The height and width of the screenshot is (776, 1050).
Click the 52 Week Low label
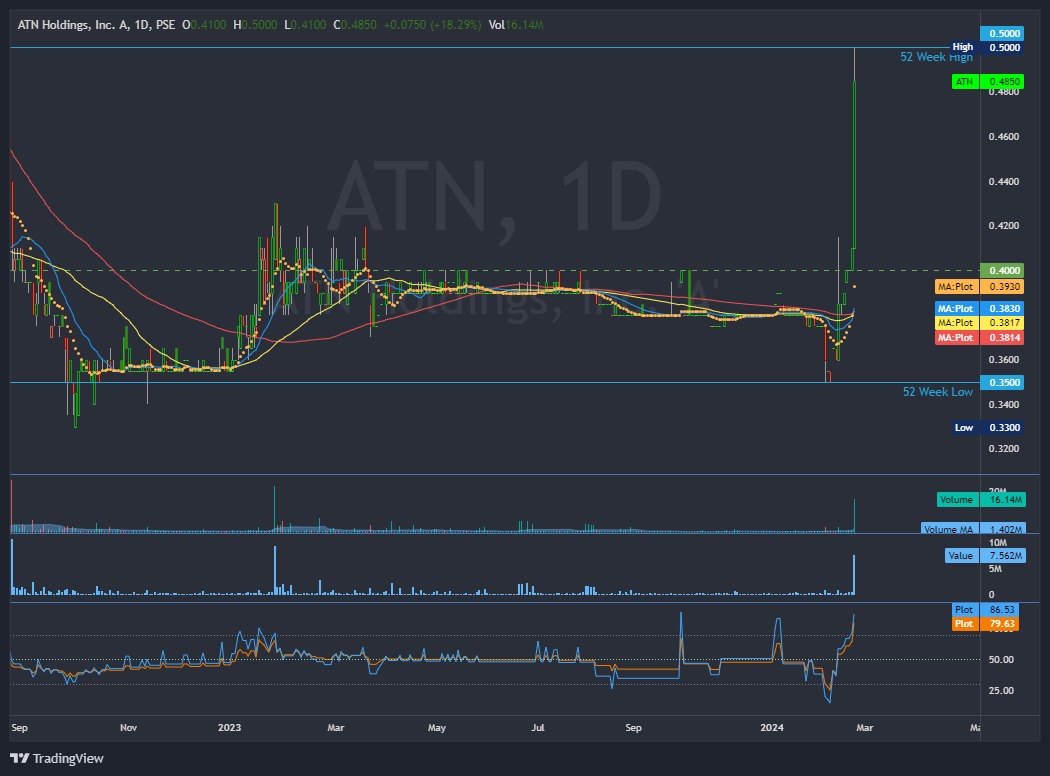click(x=937, y=392)
